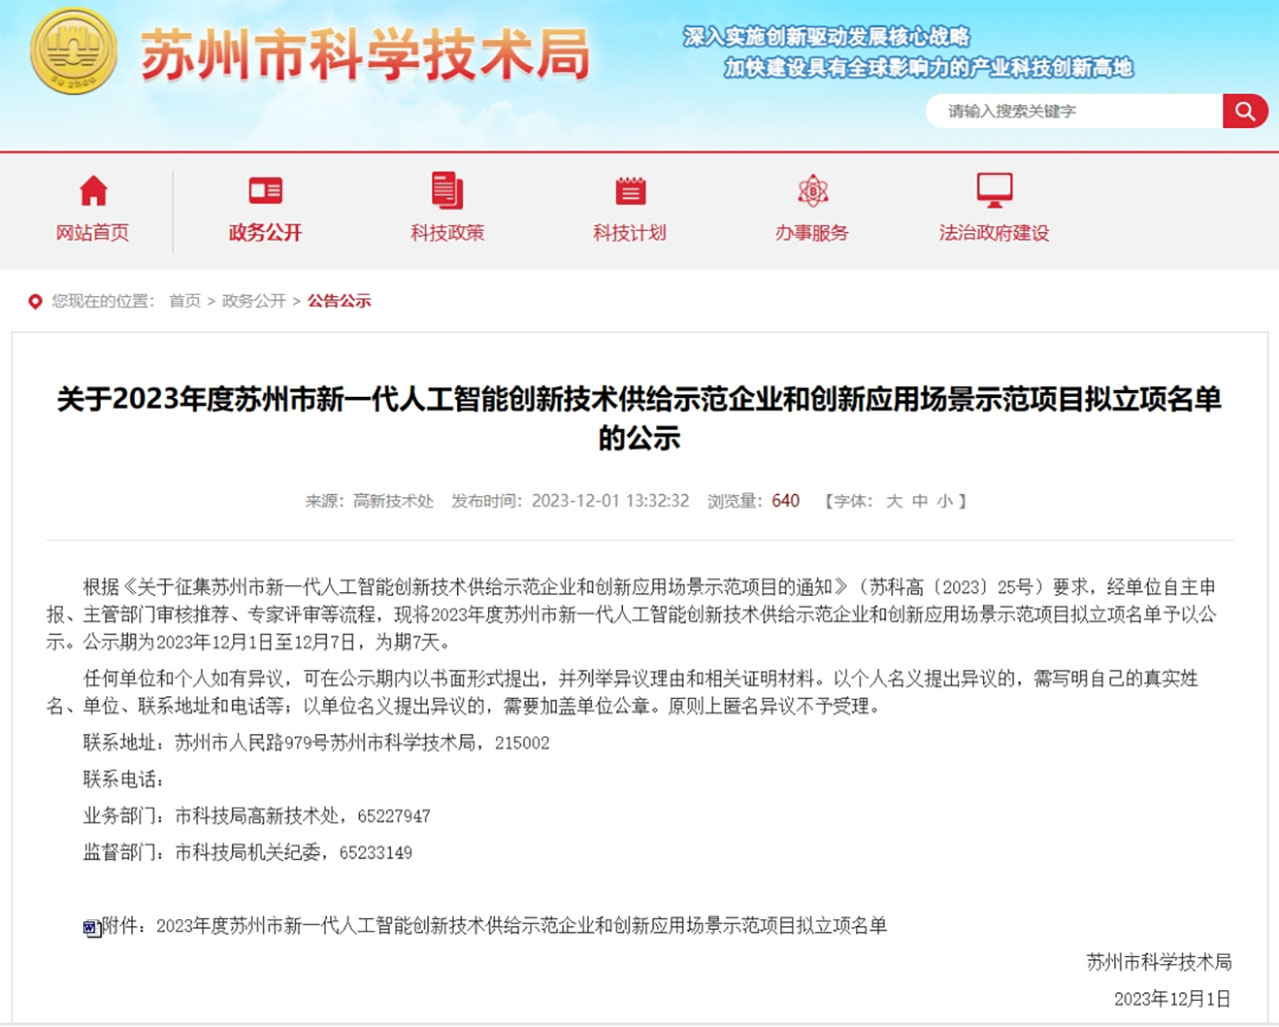Click the 科技政策 document icon
The height and width of the screenshot is (1027, 1279).
coord(447,190)
